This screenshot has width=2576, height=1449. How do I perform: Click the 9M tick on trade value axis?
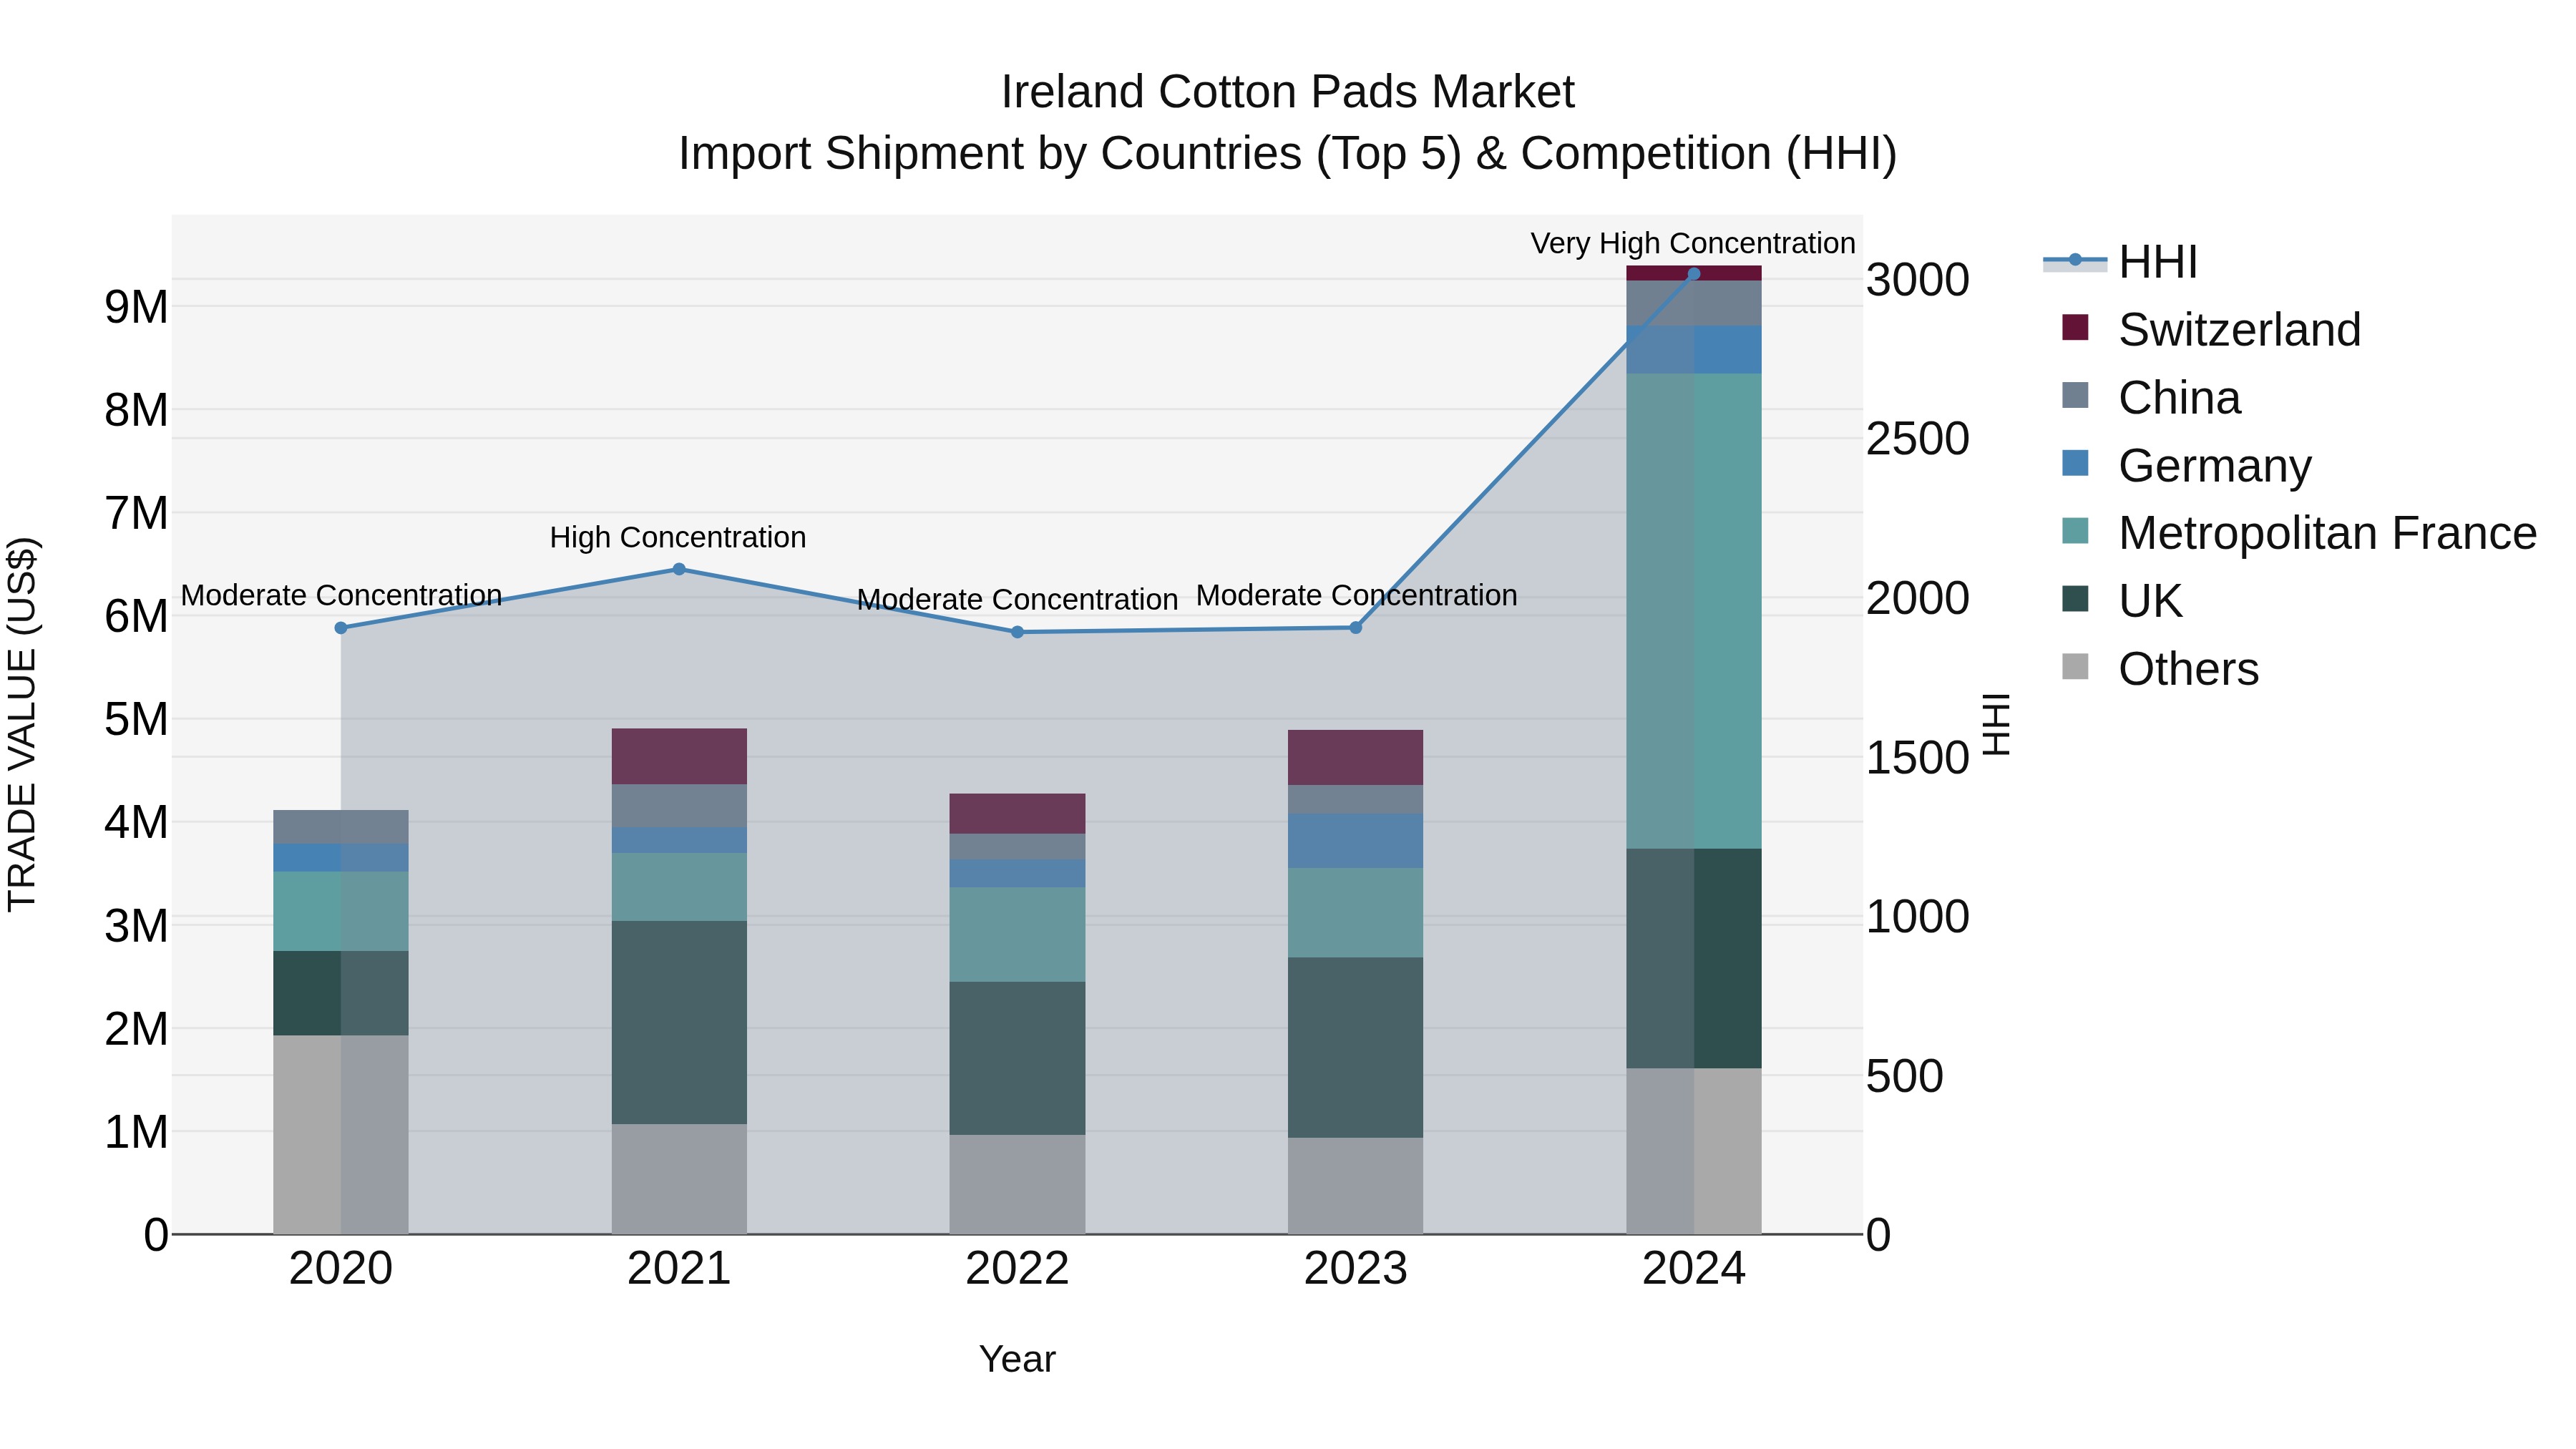point(136,307)
